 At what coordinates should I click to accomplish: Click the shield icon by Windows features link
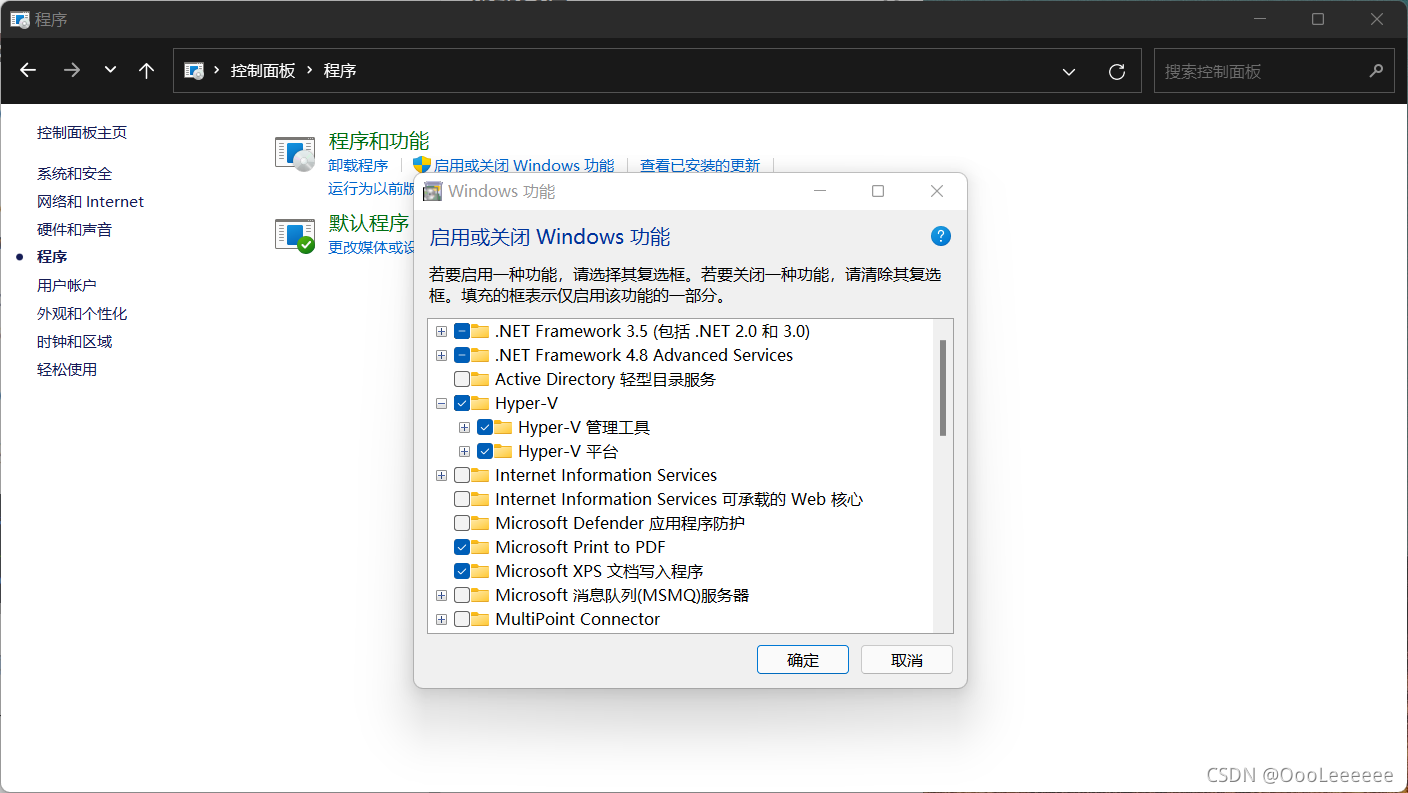422,165
